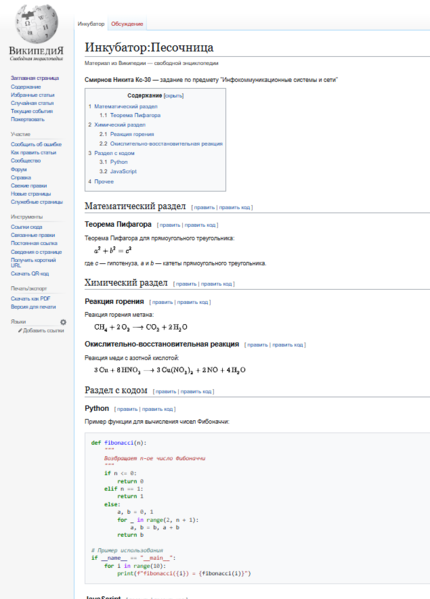This screenshot has width=430, height=599.
Task: Open the sidebar Содержание link
Action: coord(26,87)
